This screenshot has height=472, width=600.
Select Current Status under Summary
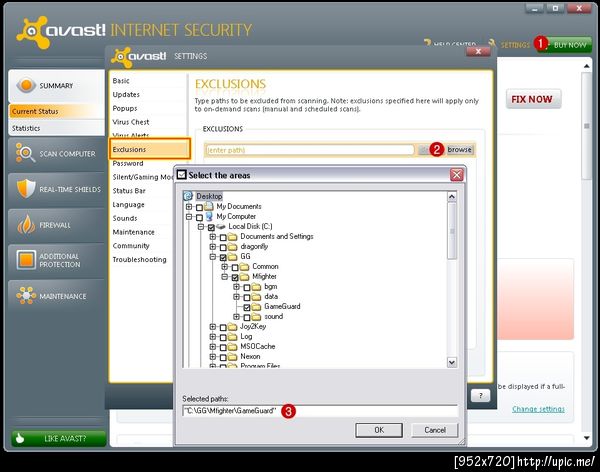(56, 111)
